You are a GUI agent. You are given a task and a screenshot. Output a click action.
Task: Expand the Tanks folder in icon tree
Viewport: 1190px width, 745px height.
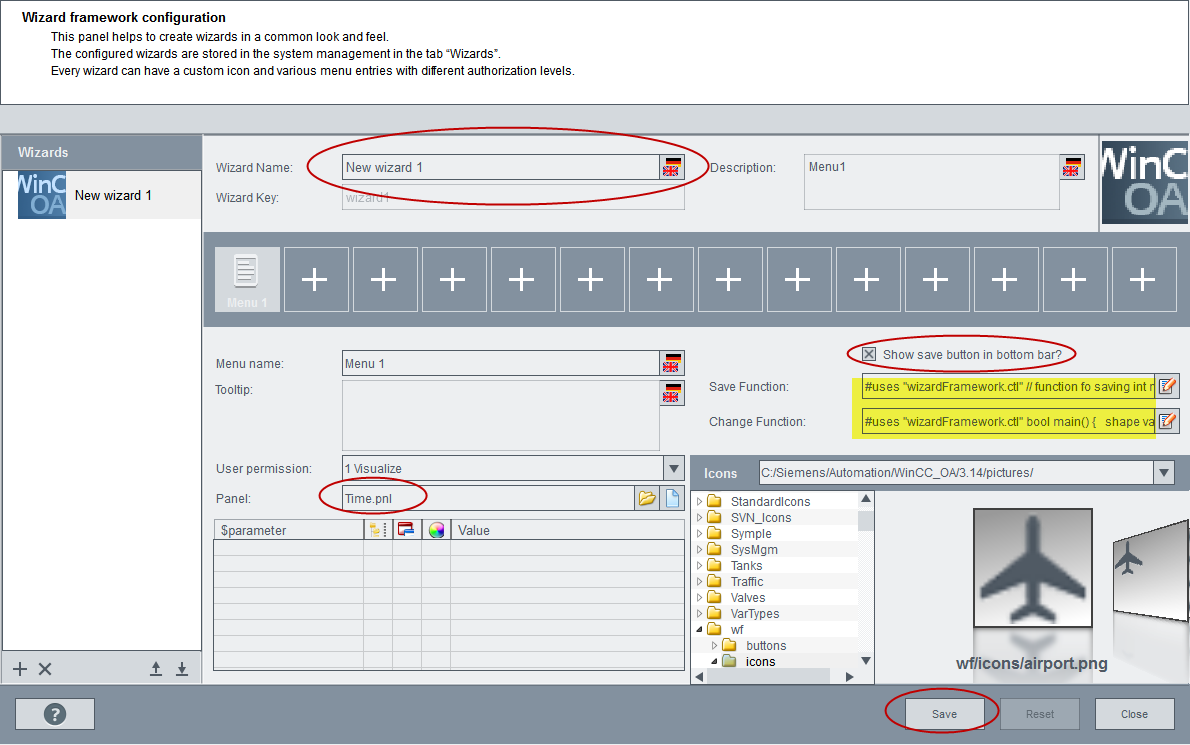point(699,566)
